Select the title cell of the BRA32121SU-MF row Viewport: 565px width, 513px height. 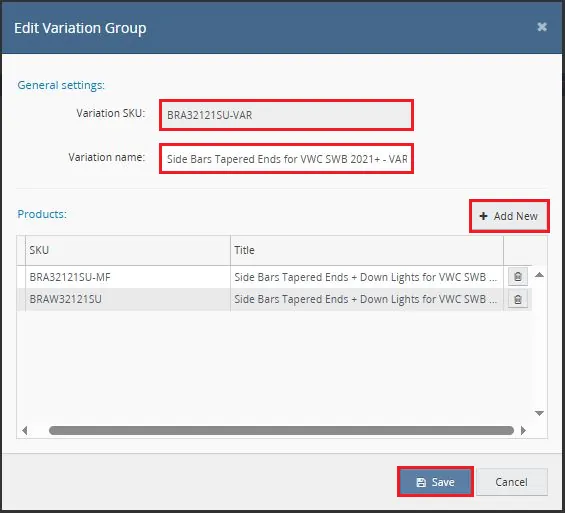click(367, 277)
